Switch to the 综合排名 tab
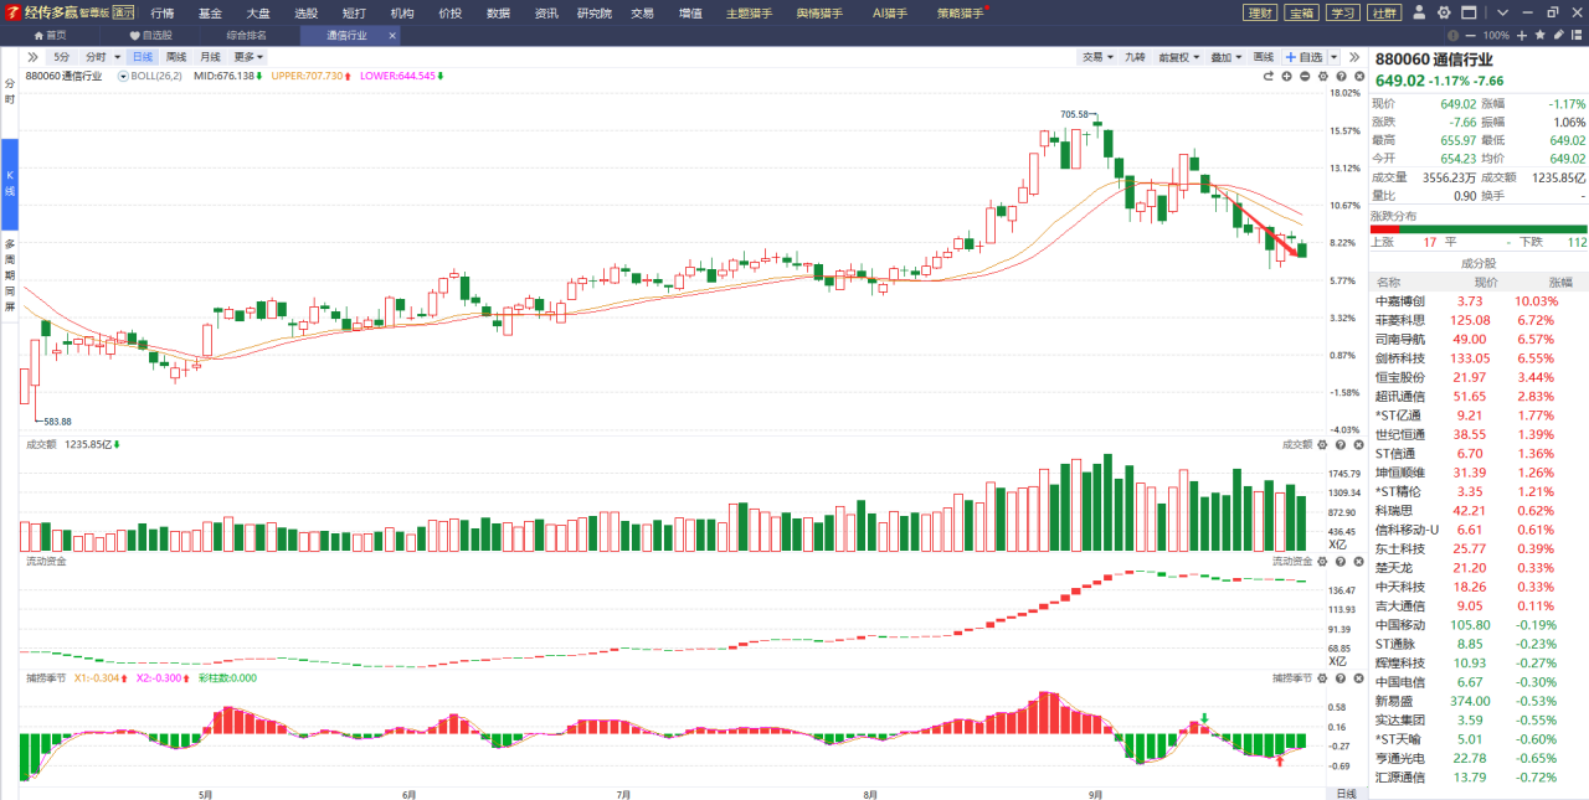The height and width of the screenshot is (800, 1589). click(246, 35)
